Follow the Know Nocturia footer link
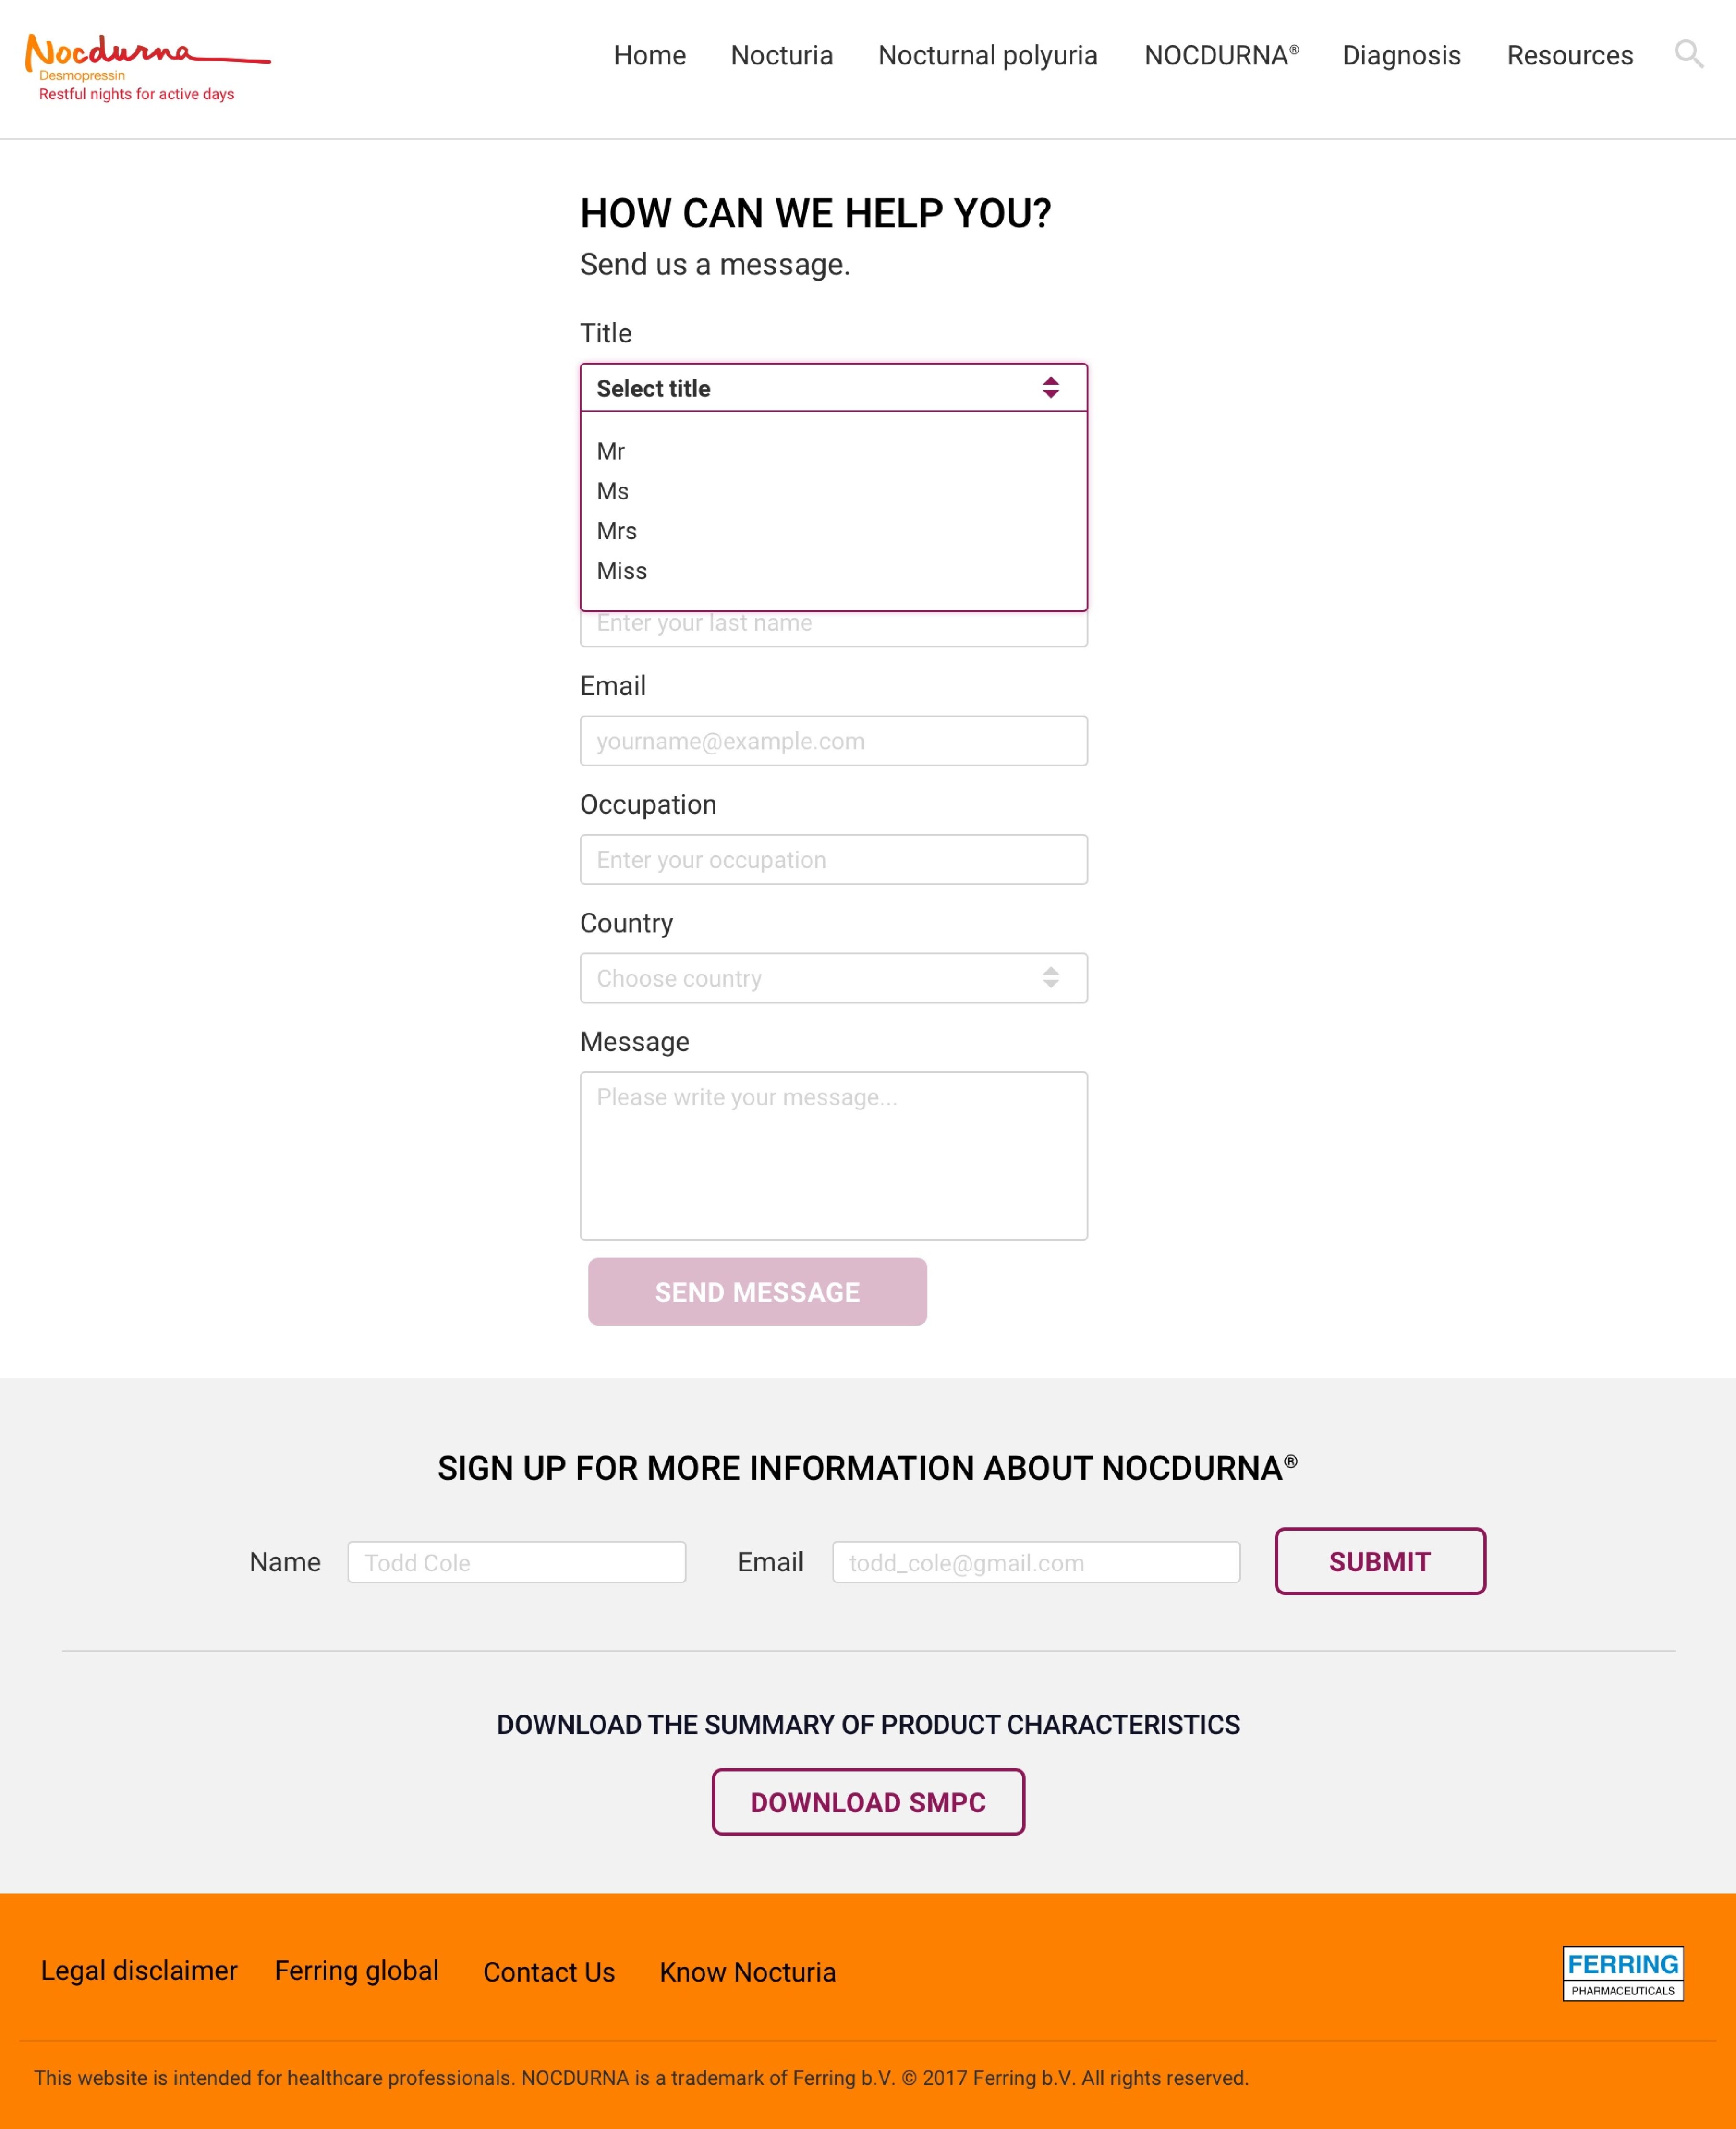The image size is (1736, 2129). tap(747, 1972)
